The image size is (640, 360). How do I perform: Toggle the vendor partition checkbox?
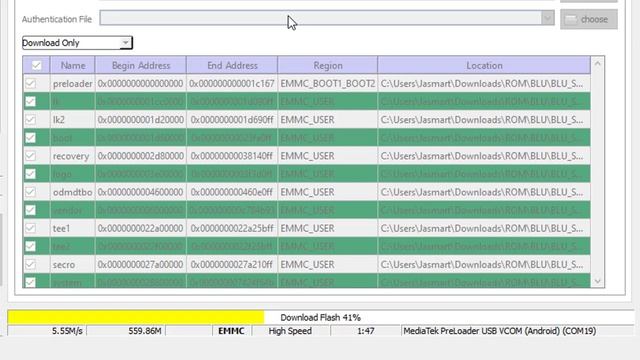(31, 210)
